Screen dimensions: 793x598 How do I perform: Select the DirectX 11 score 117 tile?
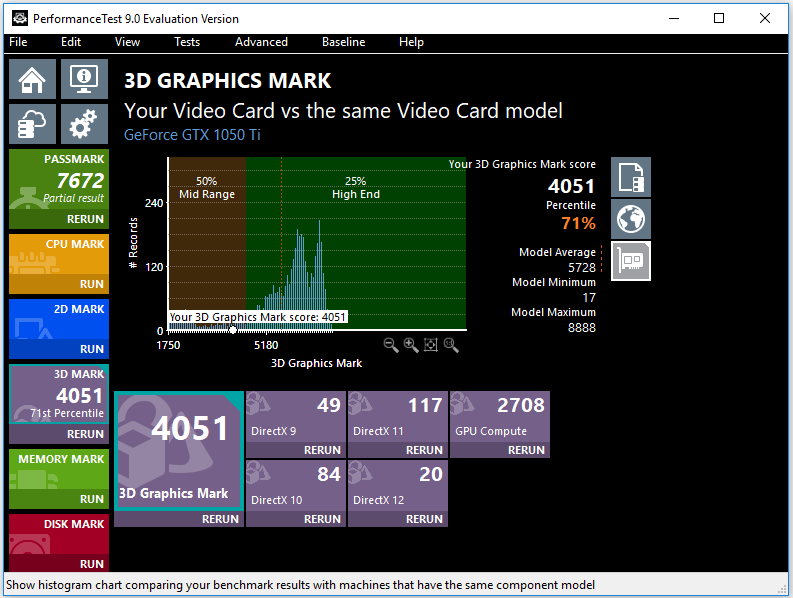click(398, 417)
